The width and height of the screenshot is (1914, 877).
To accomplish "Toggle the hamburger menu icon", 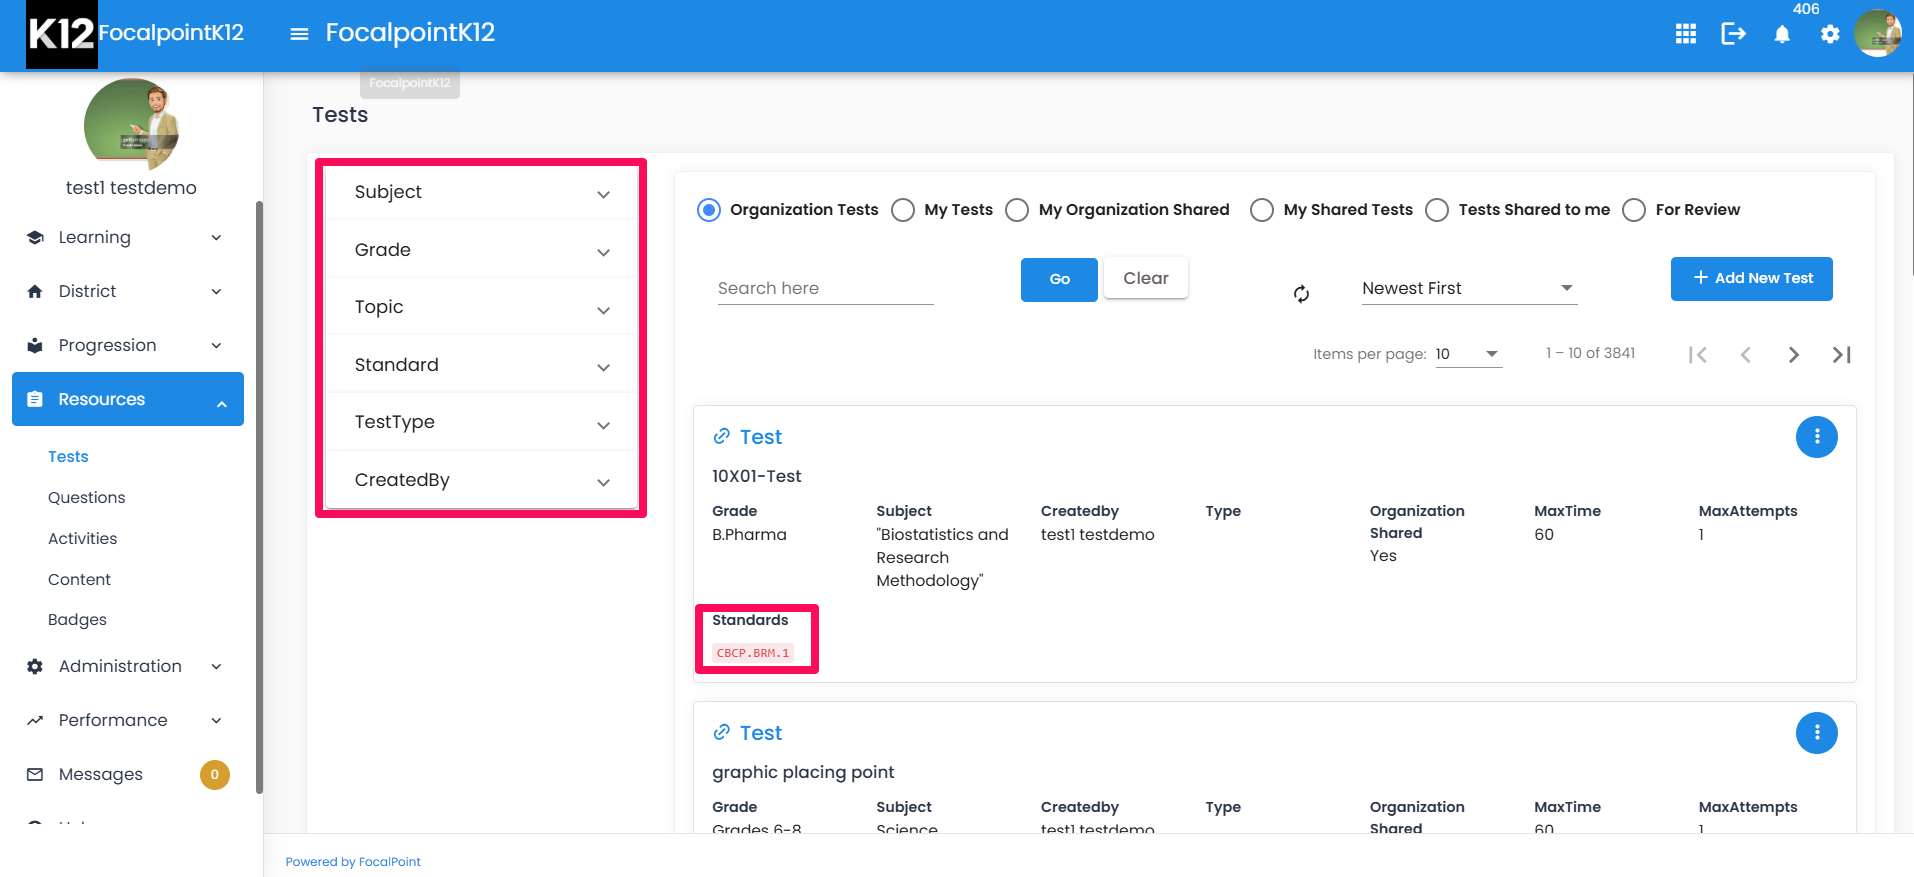I will coord(299,34).
